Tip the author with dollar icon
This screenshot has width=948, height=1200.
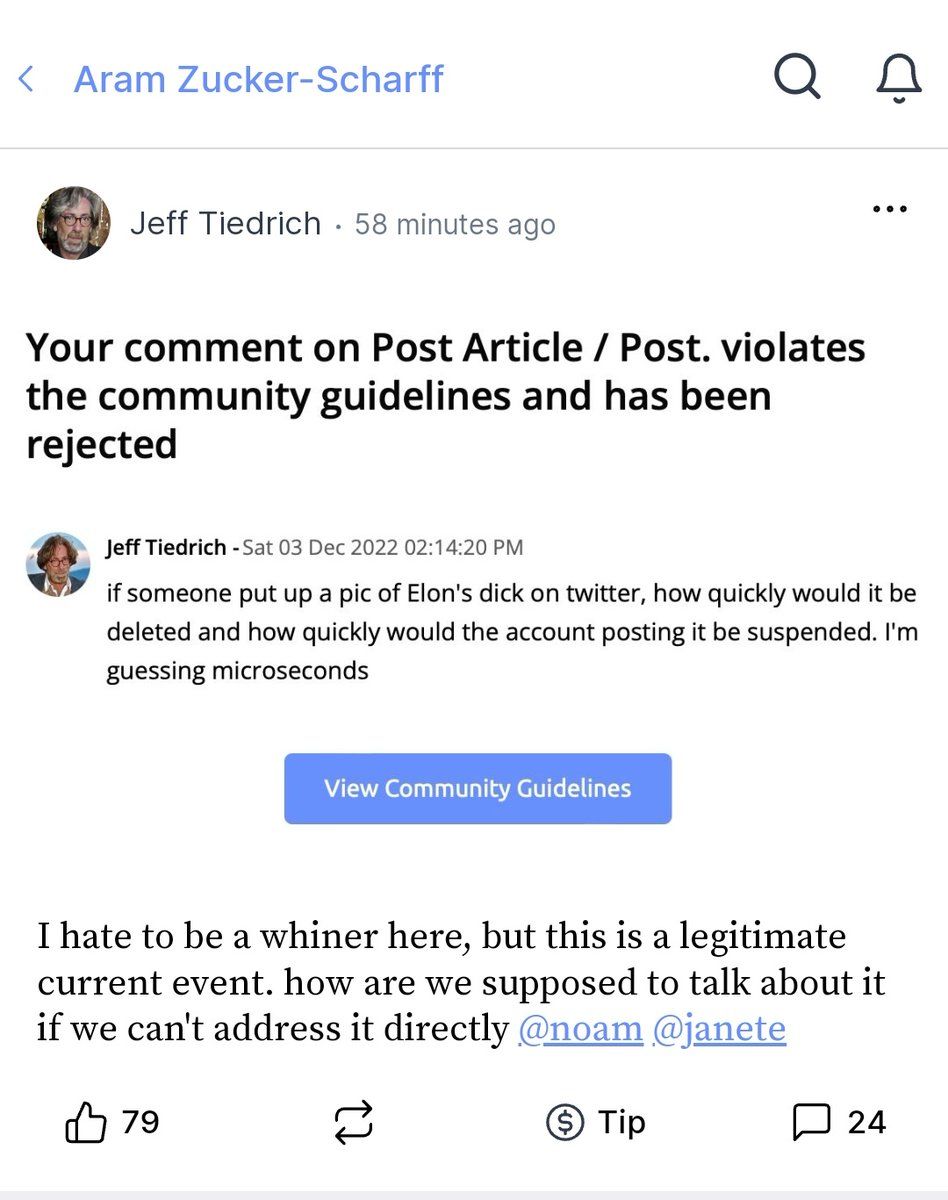[x=565, y=1123]
